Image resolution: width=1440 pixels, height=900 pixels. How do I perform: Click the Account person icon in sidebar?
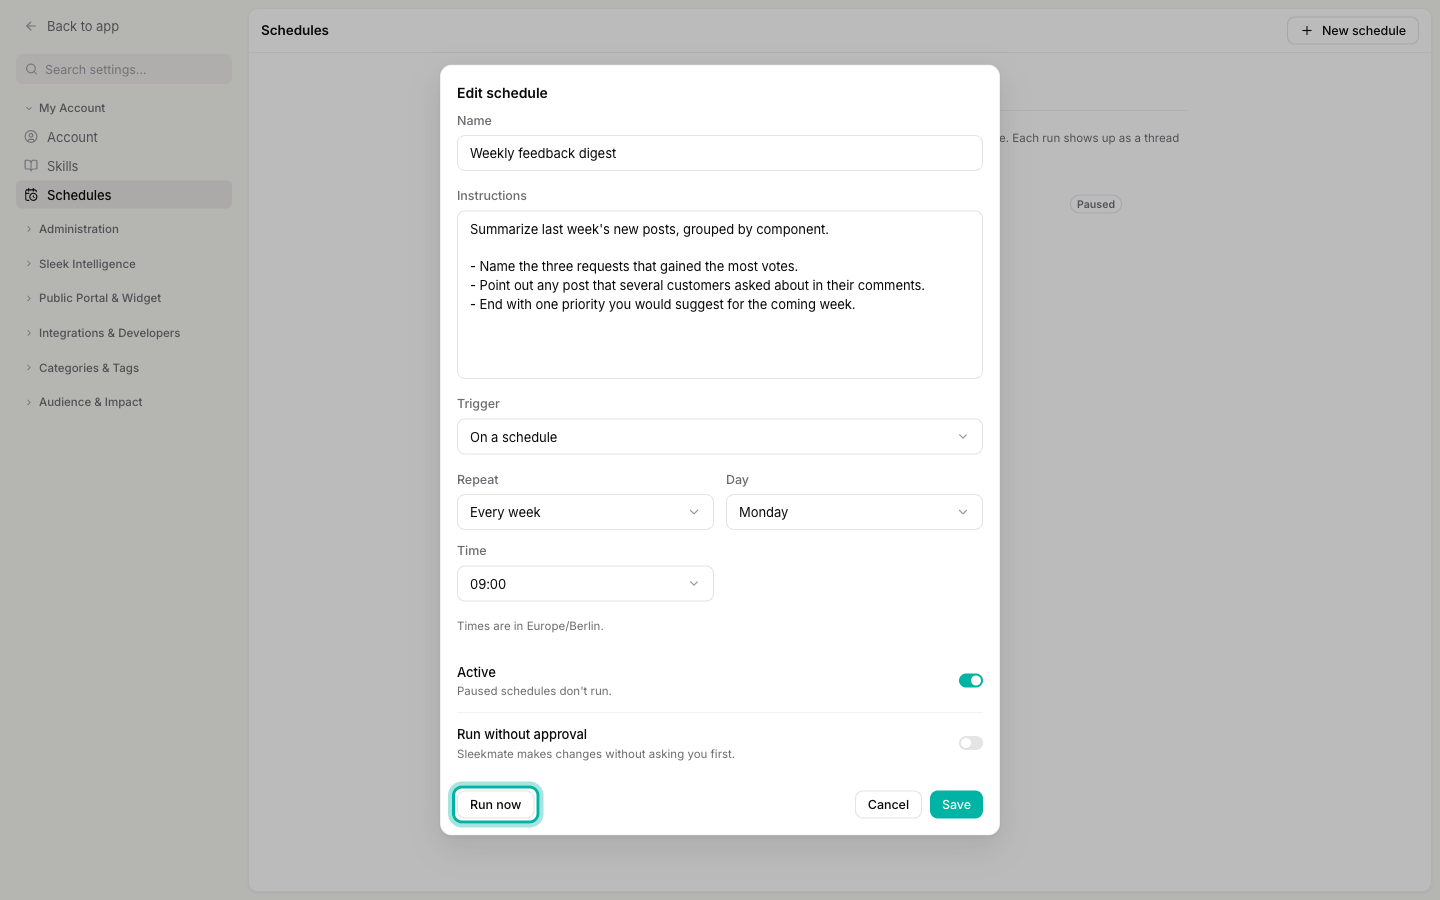coord(31,137)
